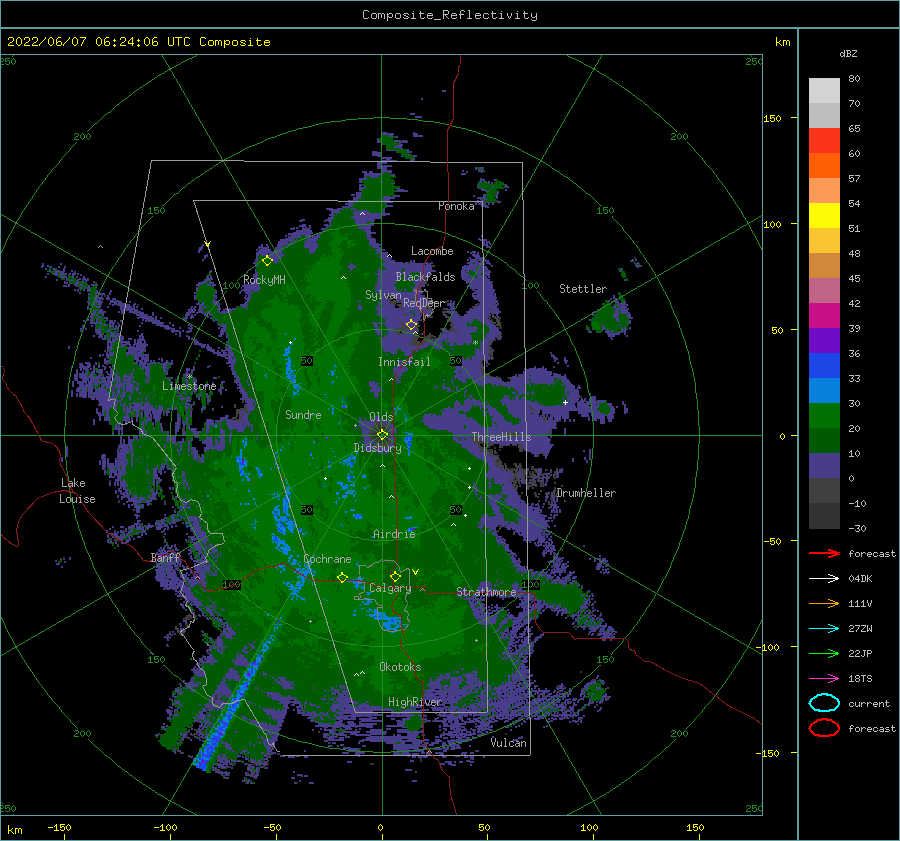Click the red forecast arrow legend icon
Screen dimensions: 900x841
tap(824, 553)
